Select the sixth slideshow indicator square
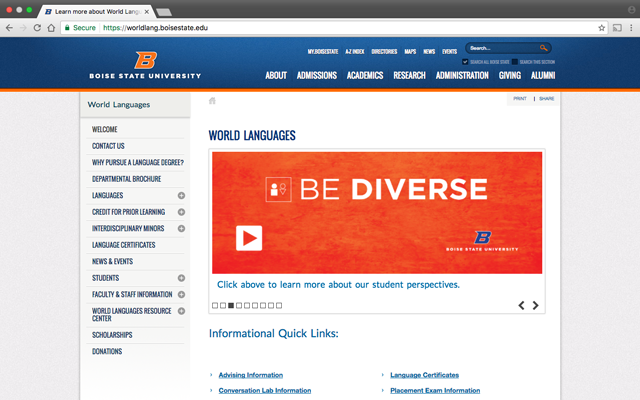 click(255, 305)
